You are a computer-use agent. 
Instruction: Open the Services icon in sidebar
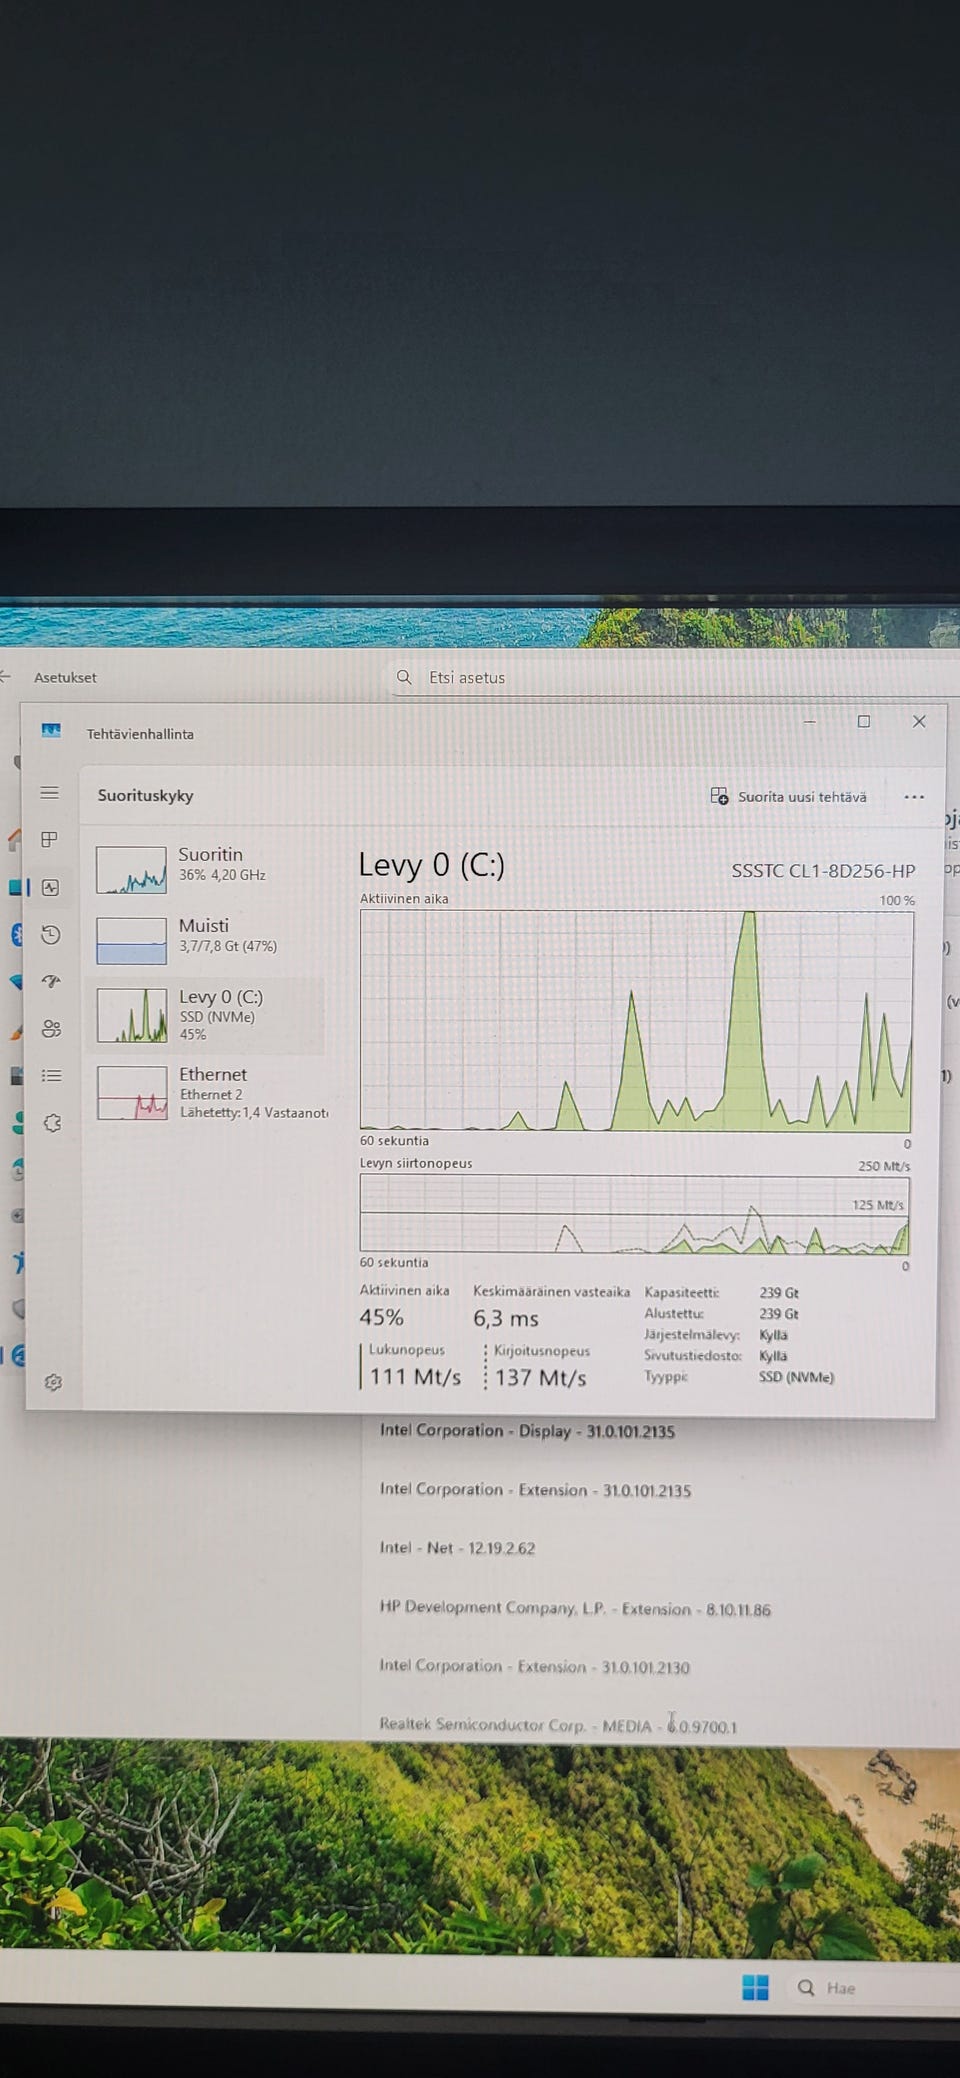click(52, 1122)
